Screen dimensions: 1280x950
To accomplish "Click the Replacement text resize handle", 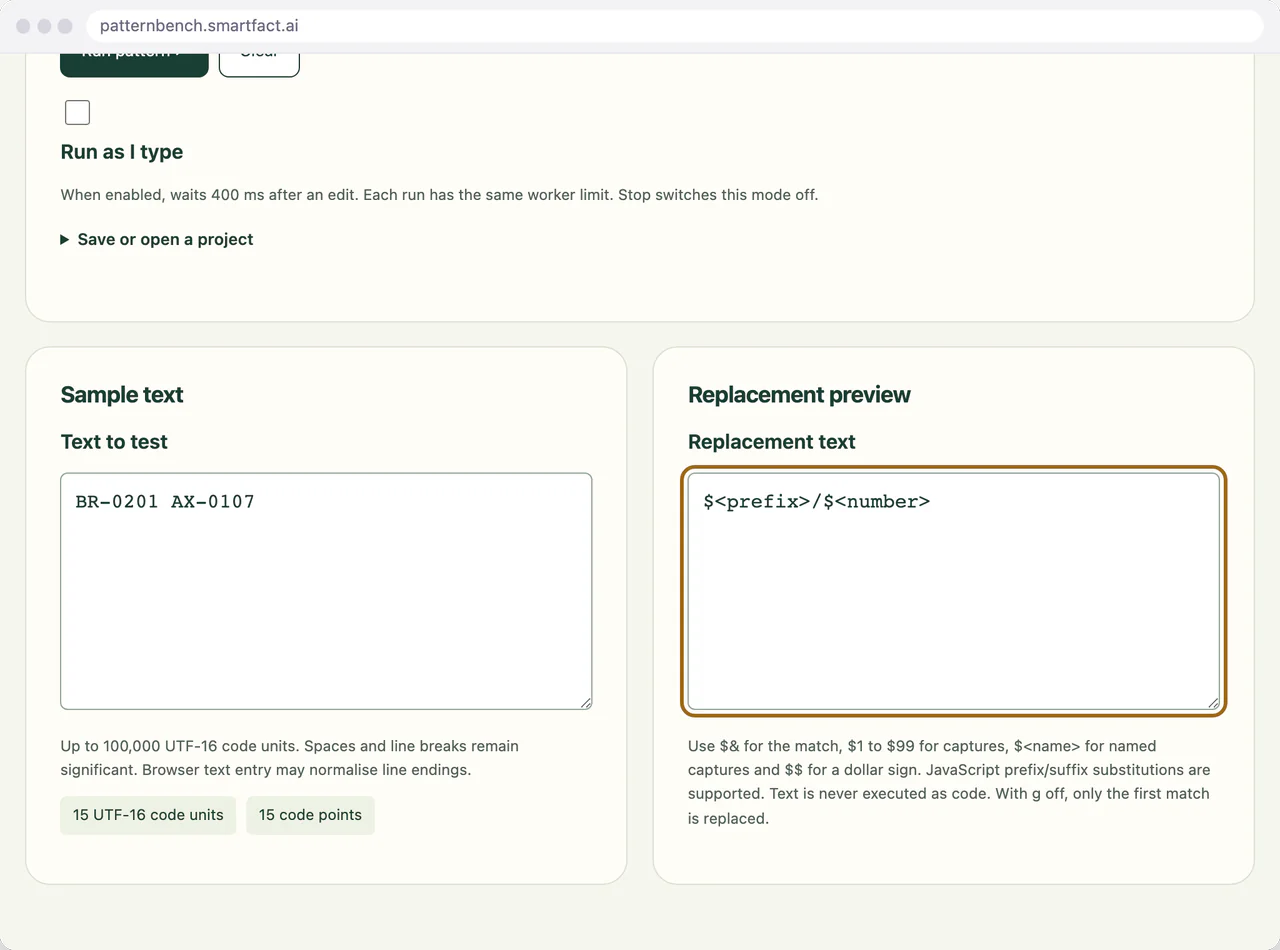I will 1213,702.
